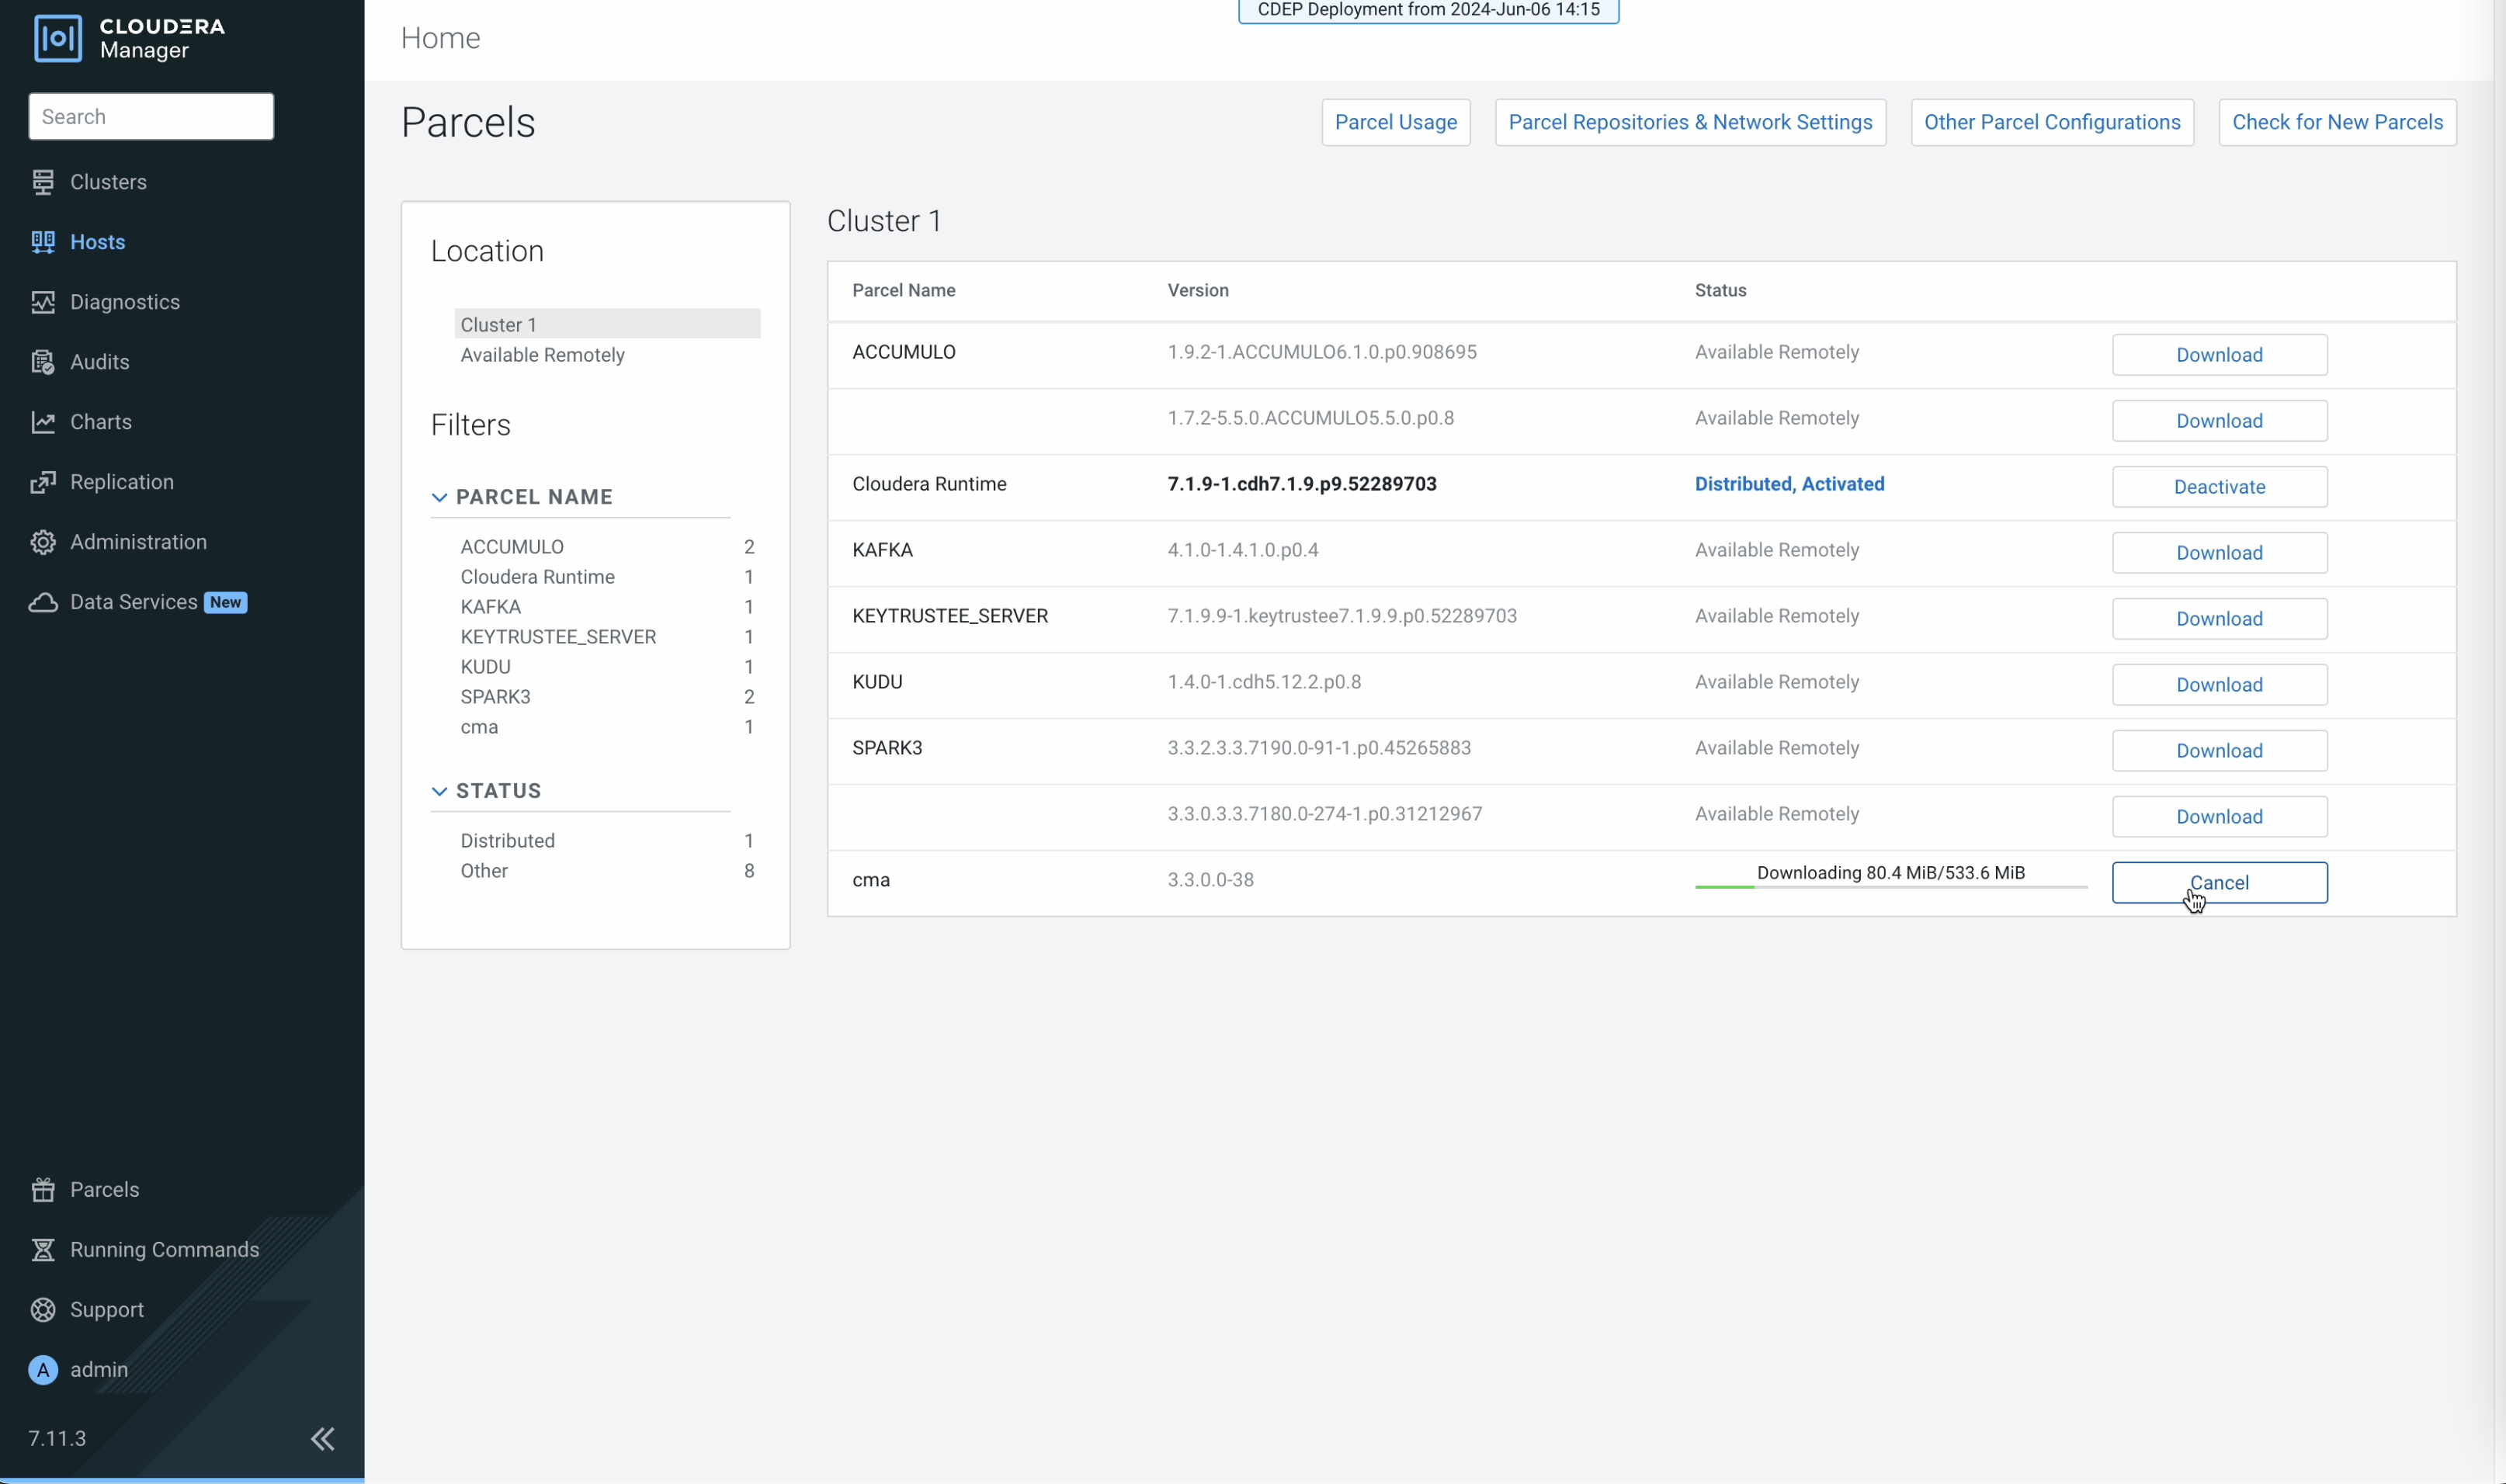Click the Diagnostics chart icon
The image size is (2506, 1484).
[x=43, y=302]
